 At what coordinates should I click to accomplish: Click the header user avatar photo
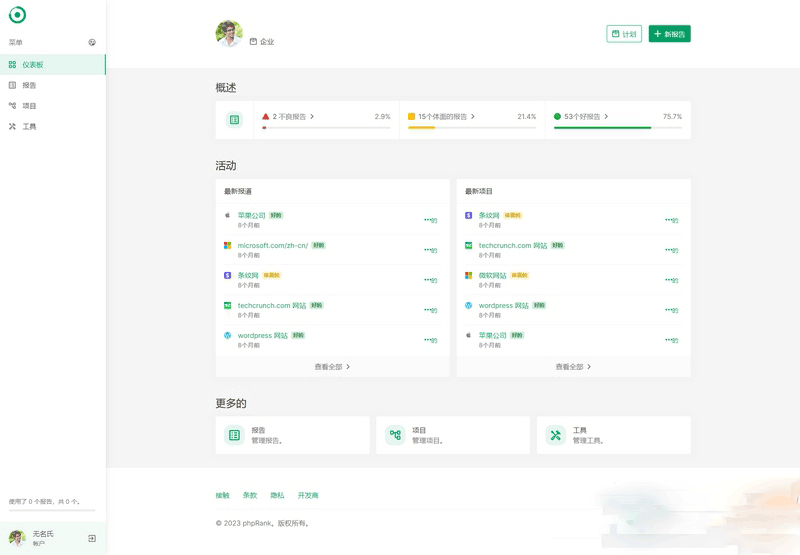tap(229, 34)
